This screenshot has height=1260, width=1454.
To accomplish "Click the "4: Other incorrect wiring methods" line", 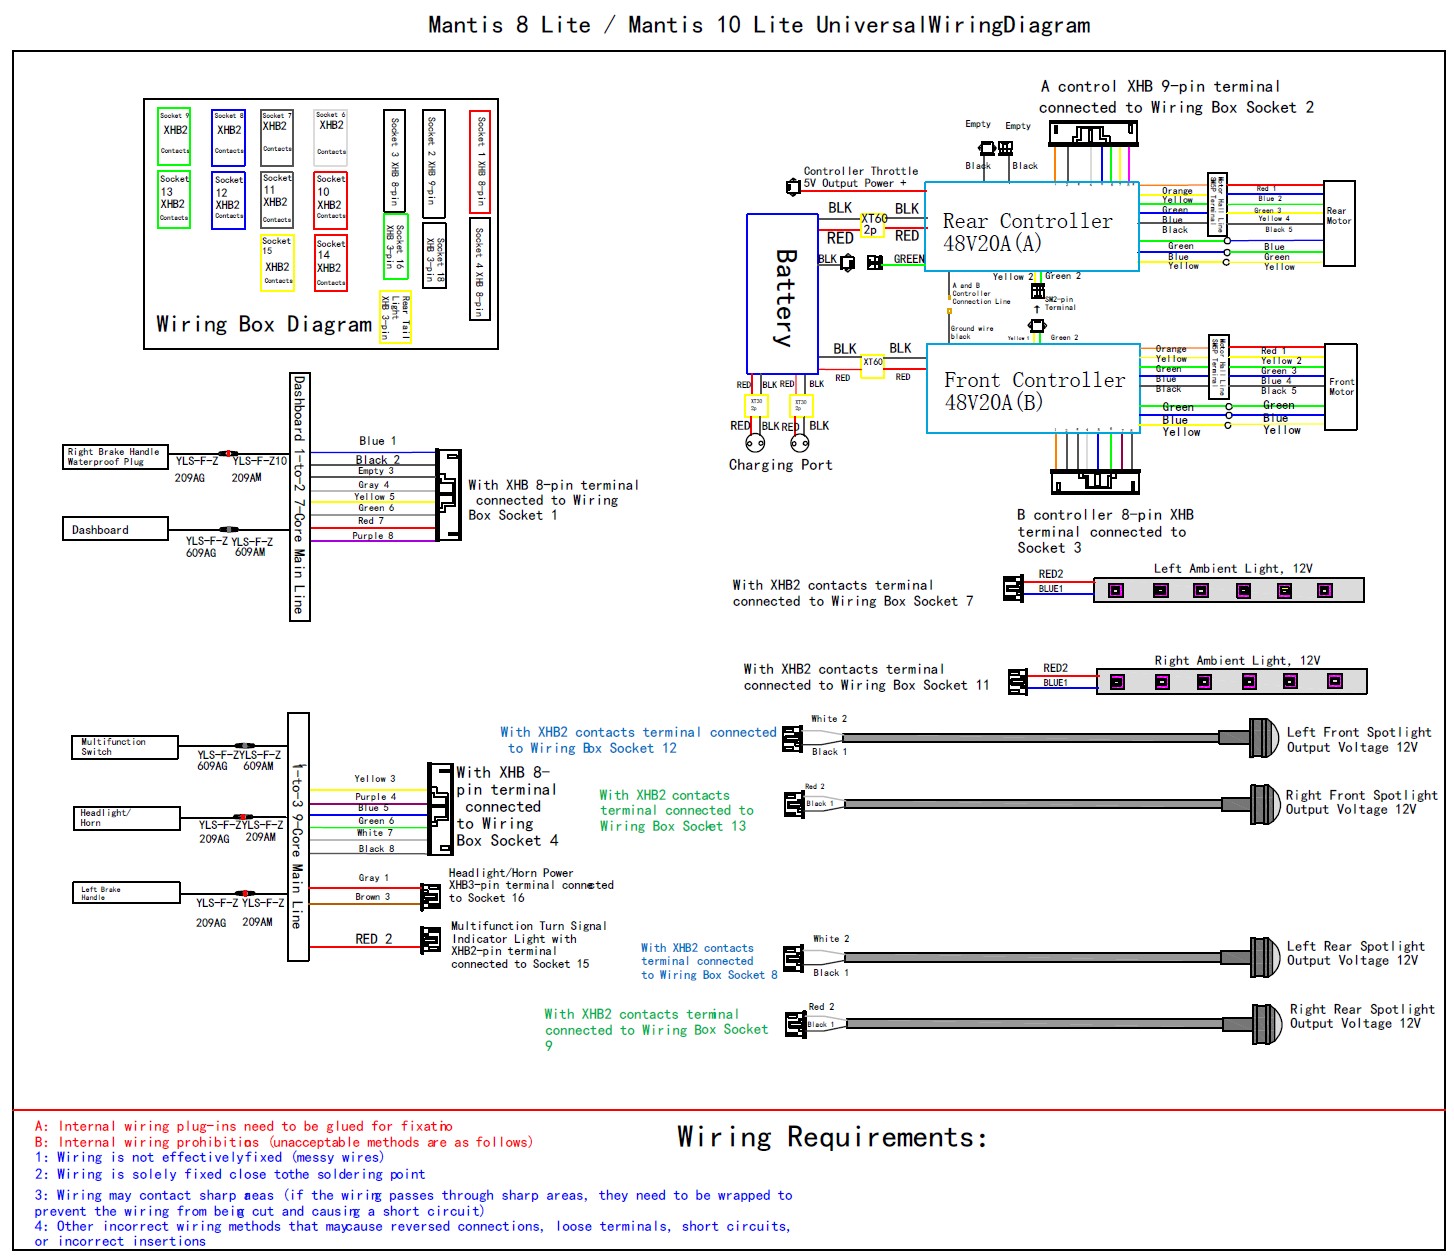I will pyautogui.click(x=412, y=1234).
